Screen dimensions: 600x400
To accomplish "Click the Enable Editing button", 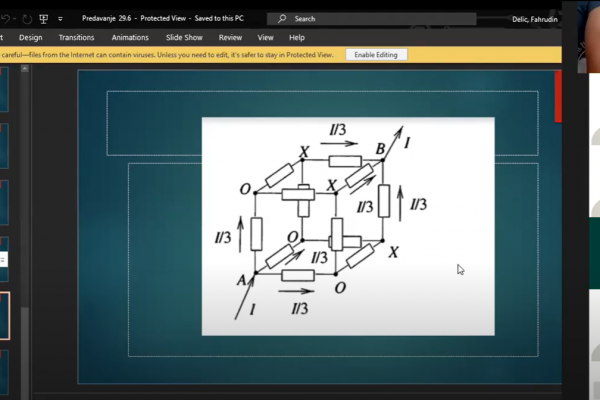I will pos(376,54).
